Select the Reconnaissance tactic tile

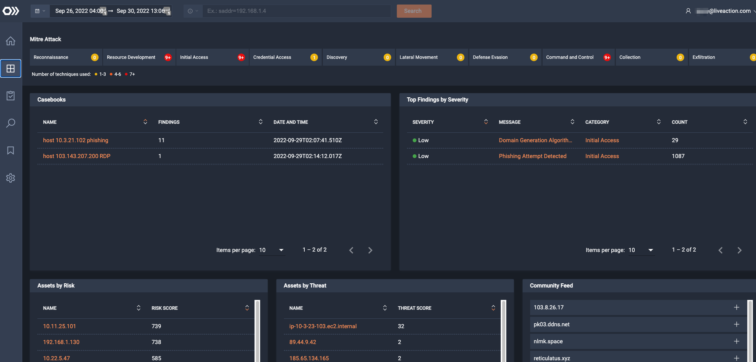66,57
